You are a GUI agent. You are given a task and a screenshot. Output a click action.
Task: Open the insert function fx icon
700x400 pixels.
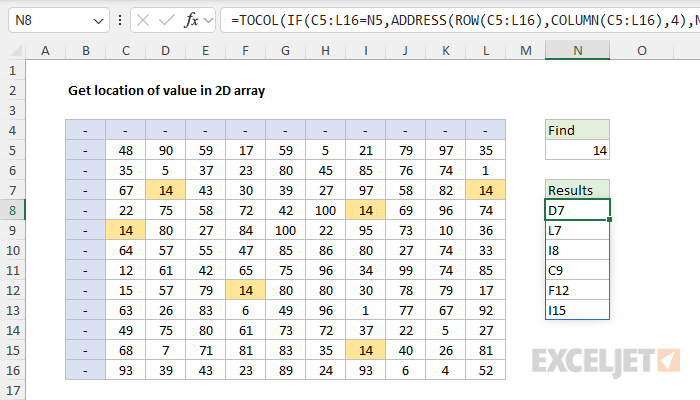[x=191, y=21]
